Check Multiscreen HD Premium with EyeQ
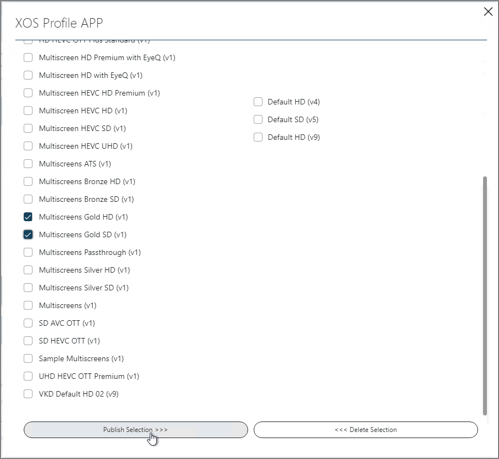The image size is (499, 459). pyautogui.click(x=28, y=58)
